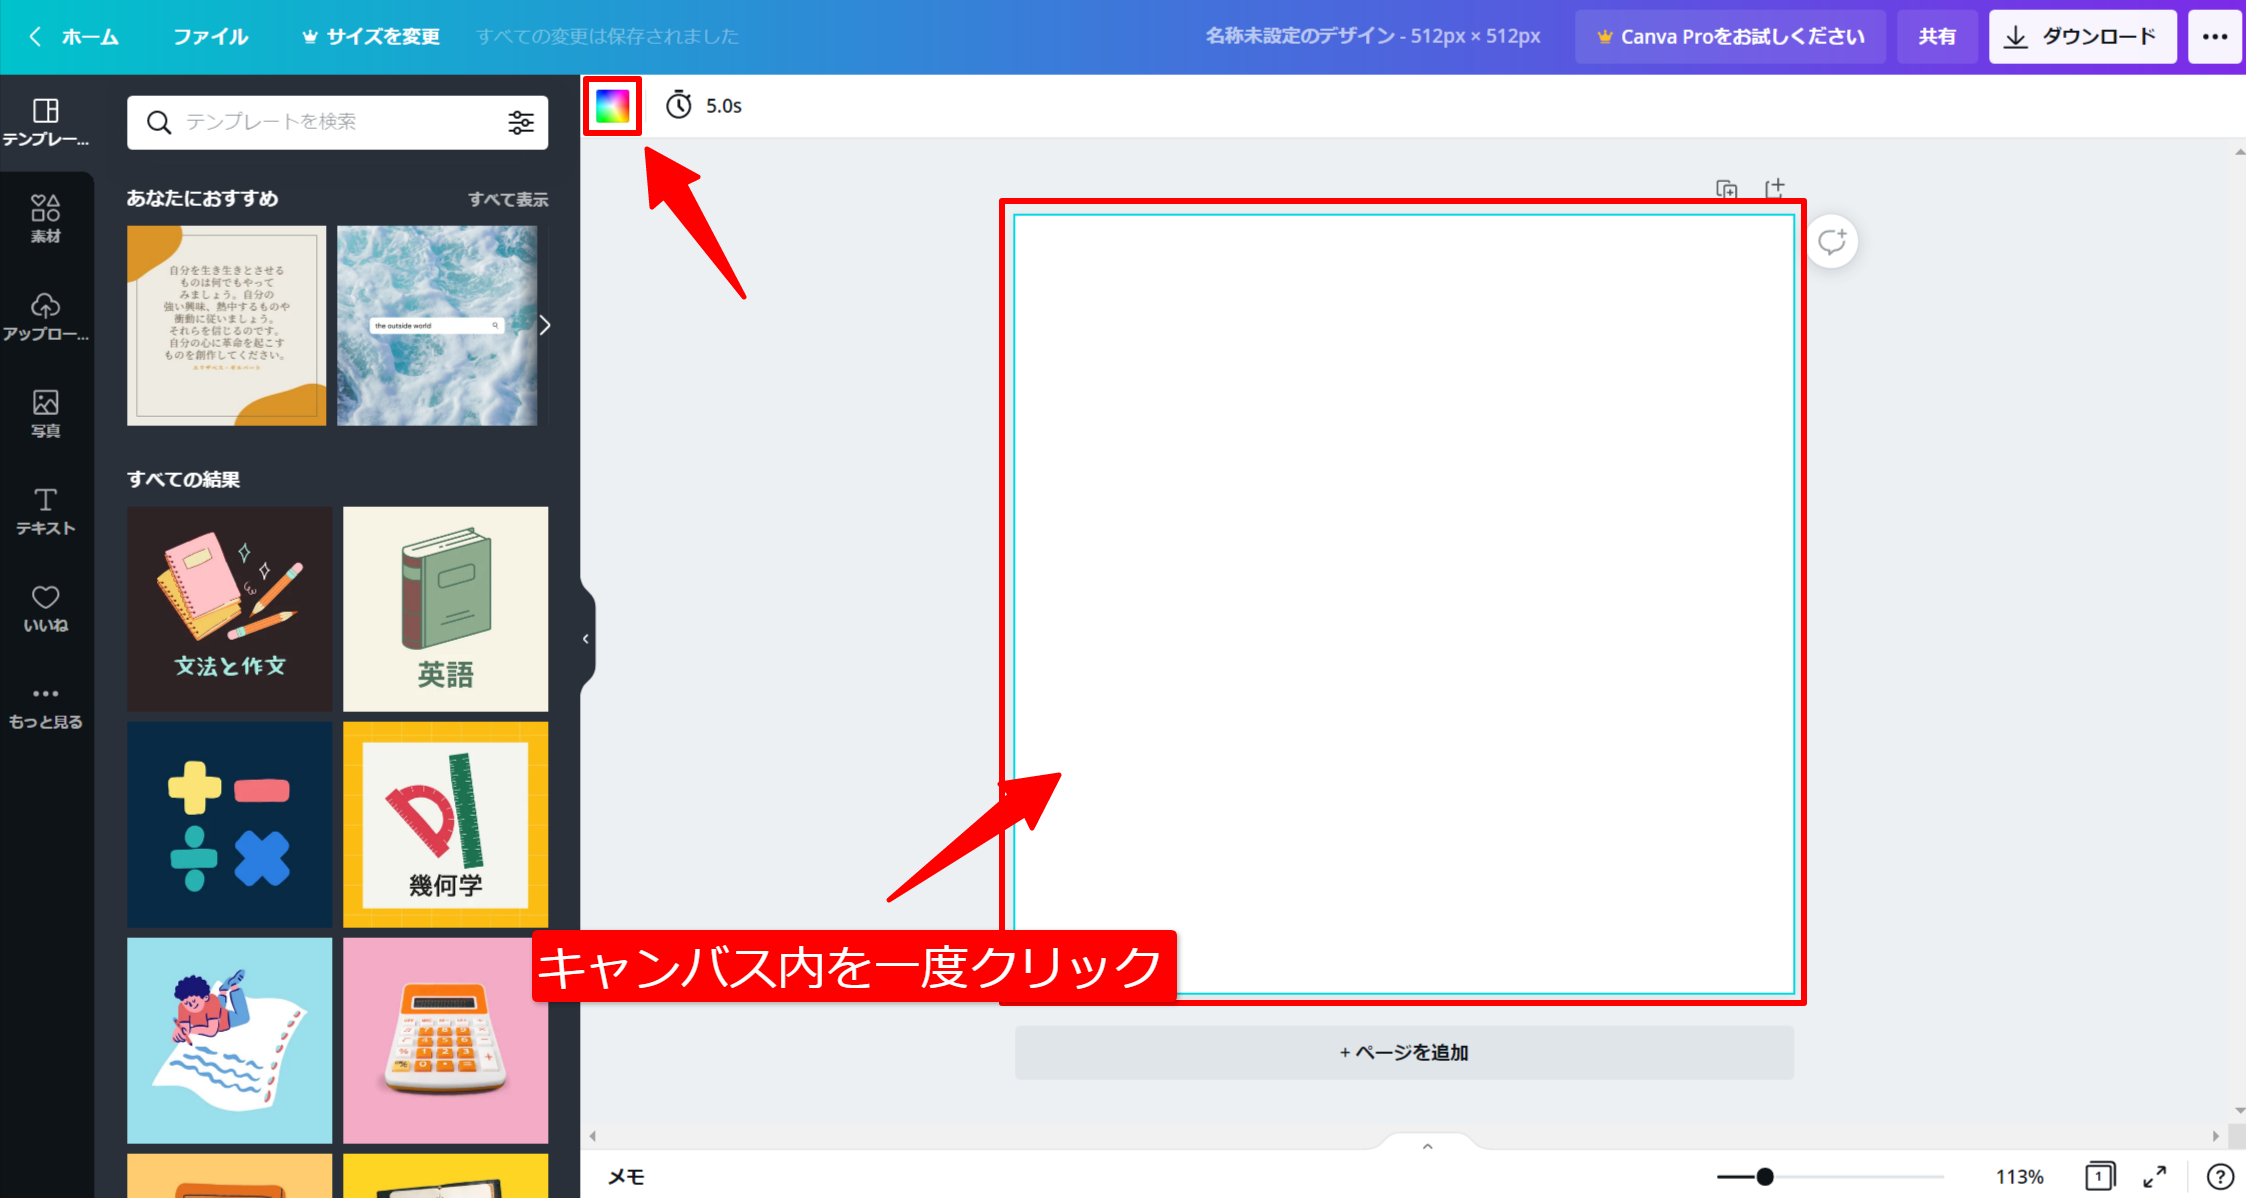Select the テキスト text tool icon
Screen dimensions: 2246x1198
point(45,510)
